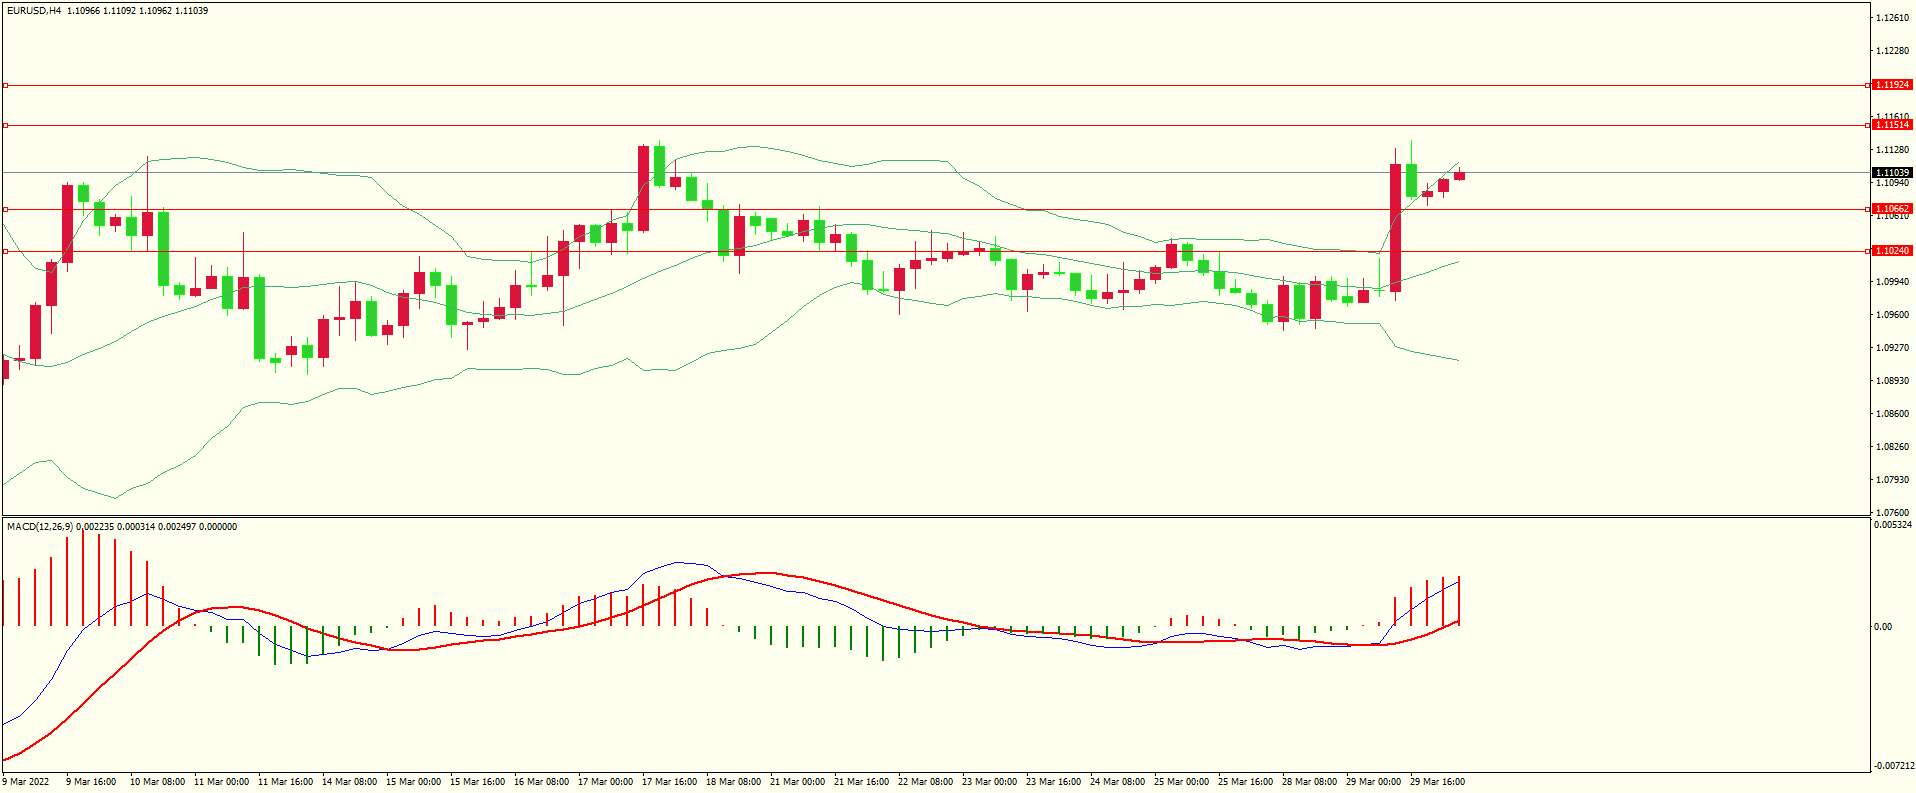Click the left handle of the 1.11514 line
The height and width of the screenshot is (793, 1916).
point(5,125)
